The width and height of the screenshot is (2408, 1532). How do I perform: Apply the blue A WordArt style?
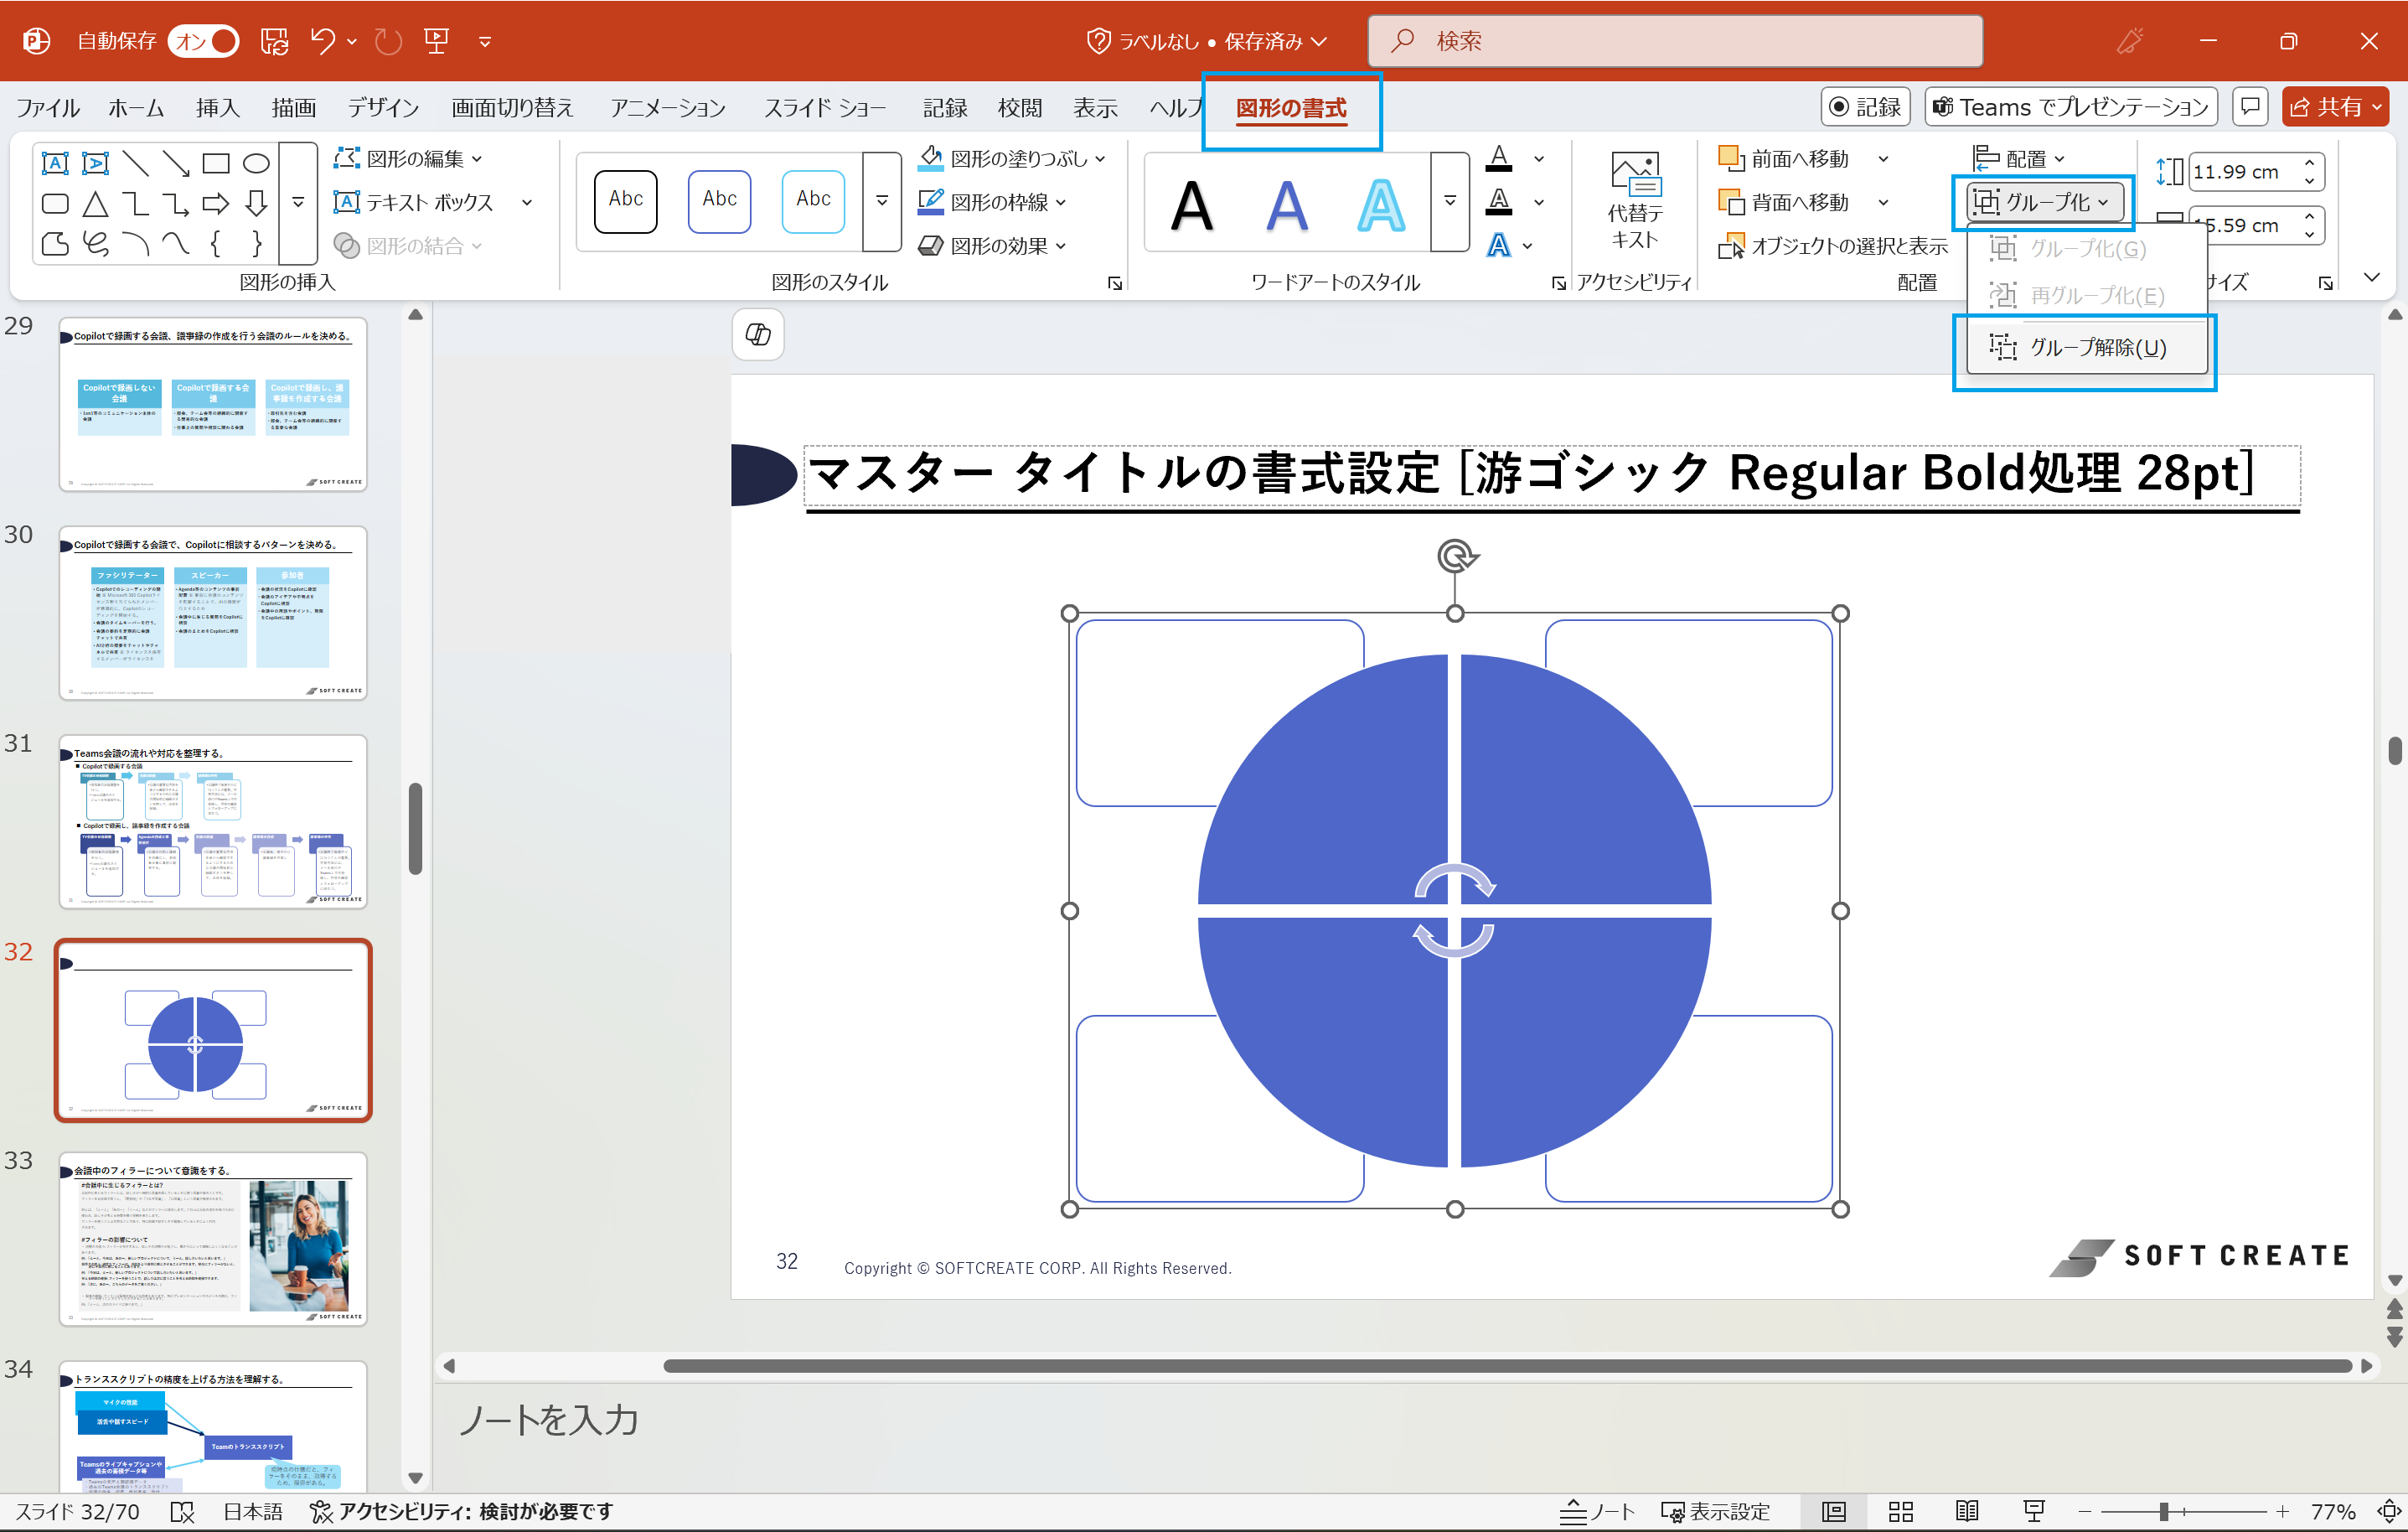pyautogui.click(x=1287, y=206)
